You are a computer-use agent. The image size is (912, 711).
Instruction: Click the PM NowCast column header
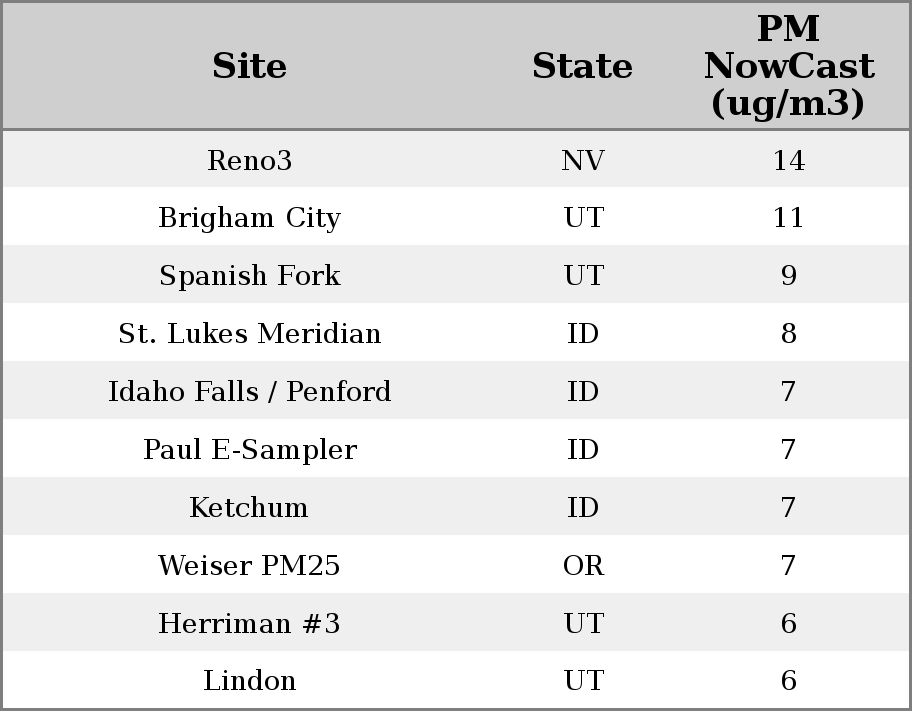point(788,67)
